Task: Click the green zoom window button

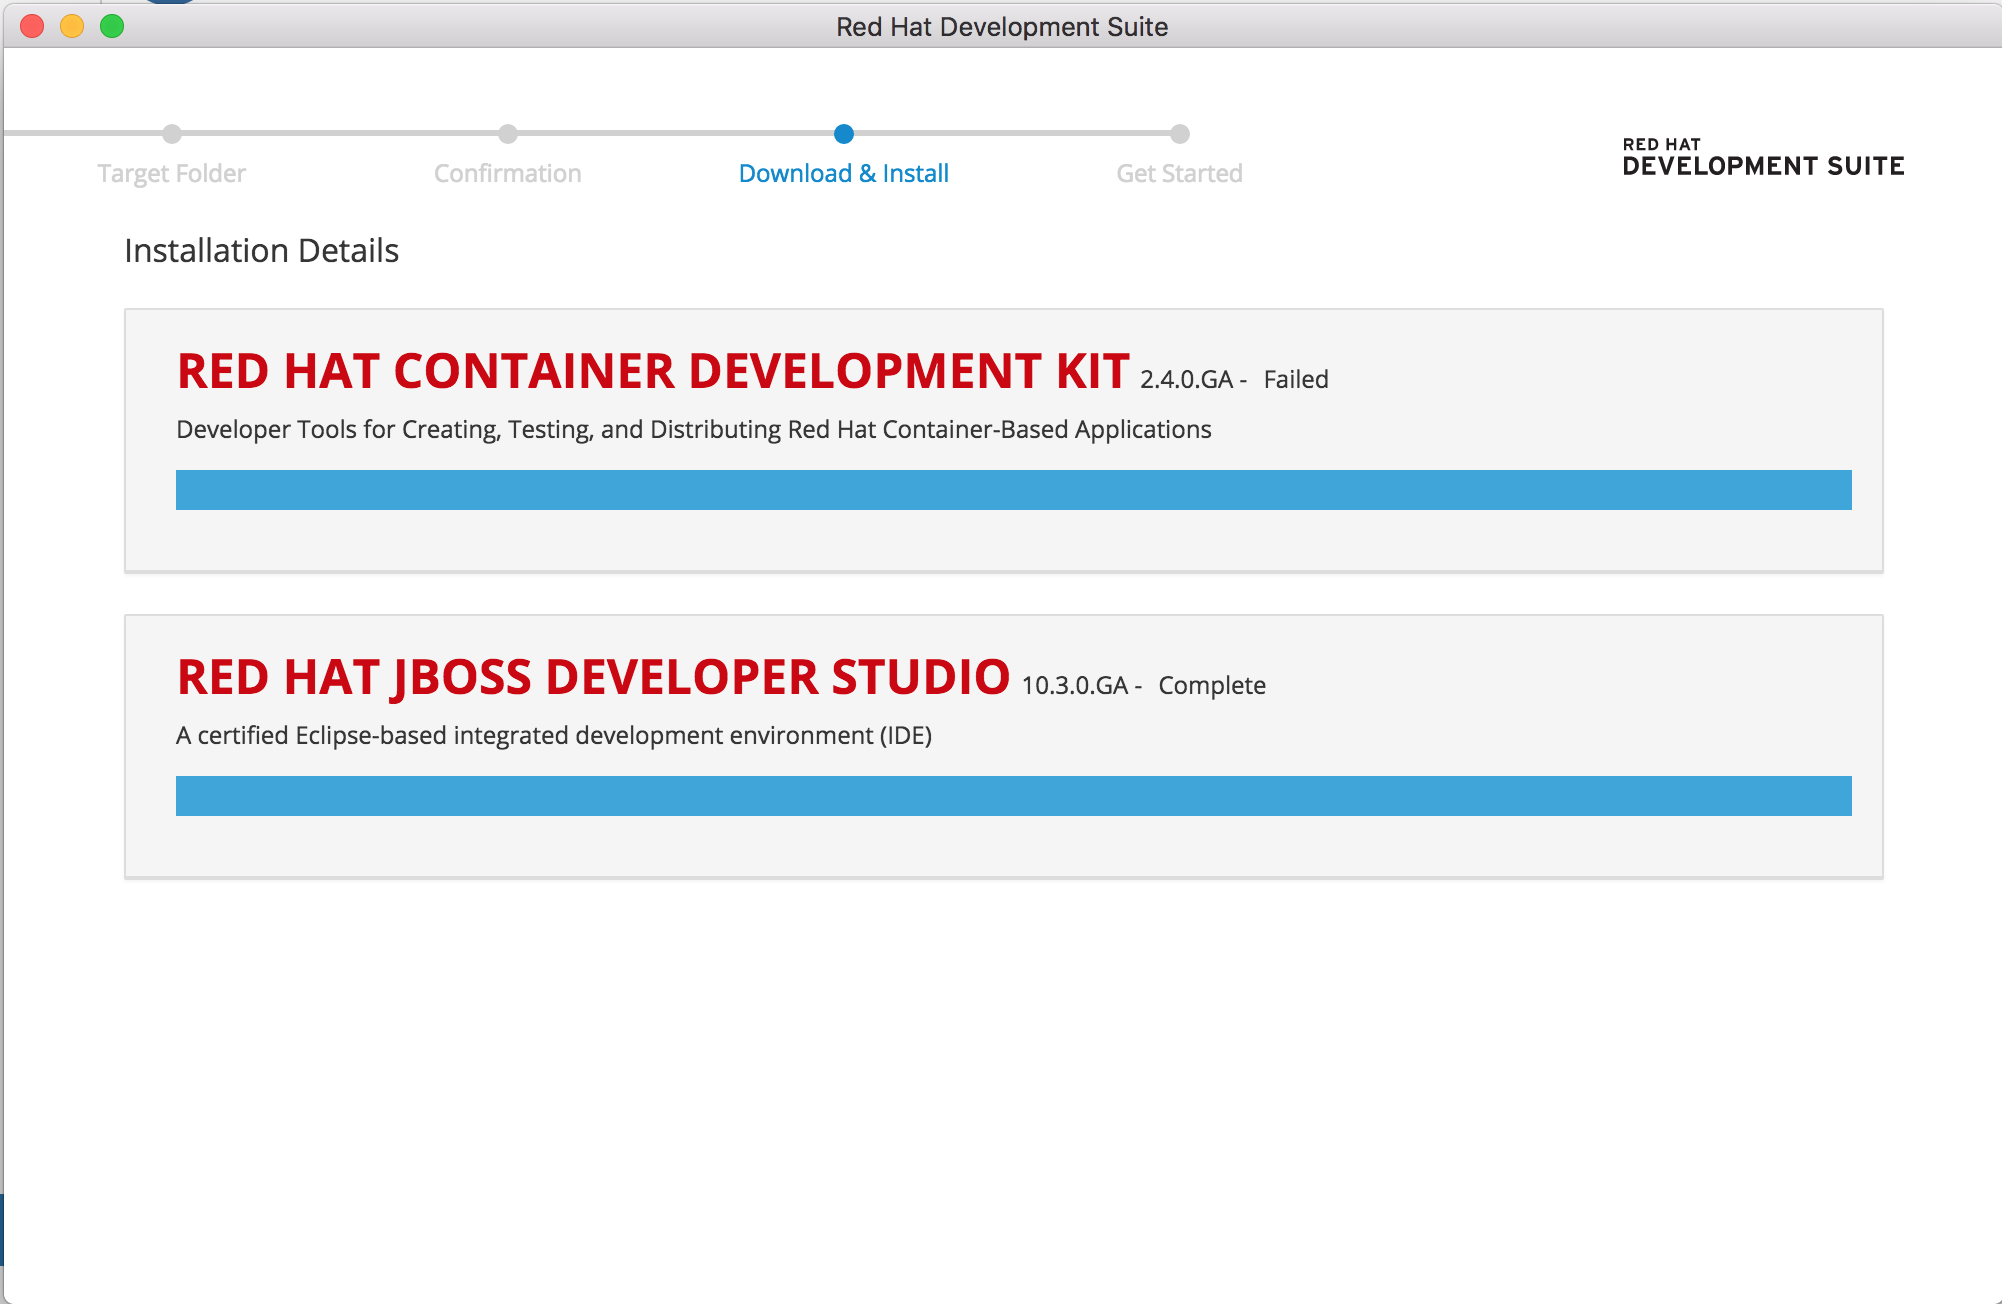Action: pos(112,26)
